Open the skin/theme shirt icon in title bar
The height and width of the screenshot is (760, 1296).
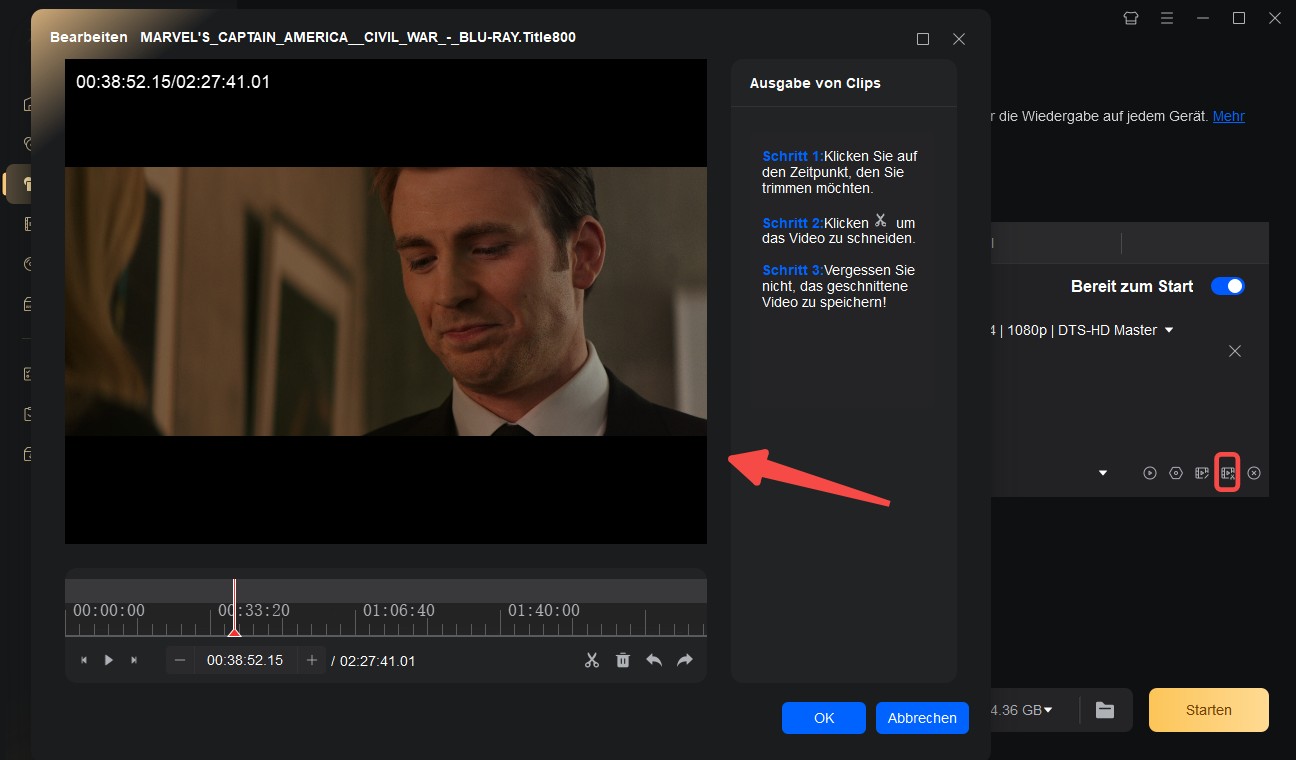1131,18
